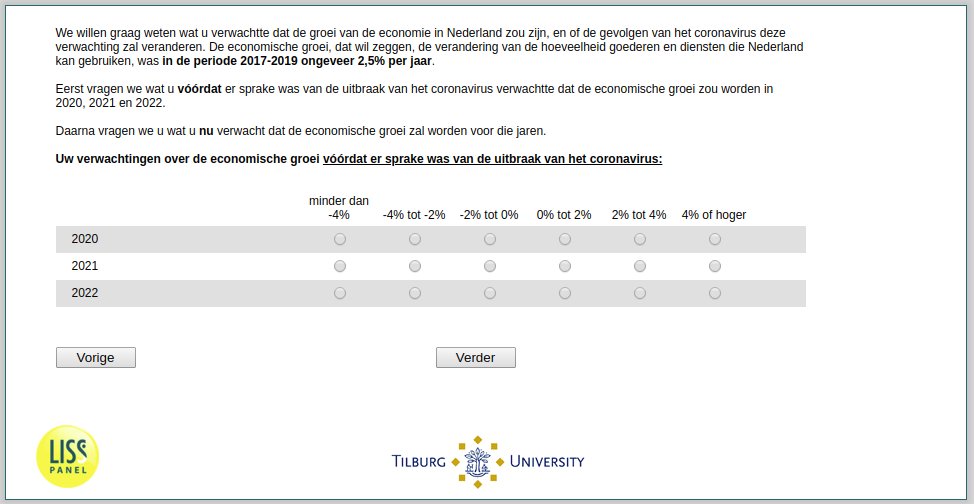Go back with the Vorige button
The height and width of the screenshot is (504, 974).
96,357
